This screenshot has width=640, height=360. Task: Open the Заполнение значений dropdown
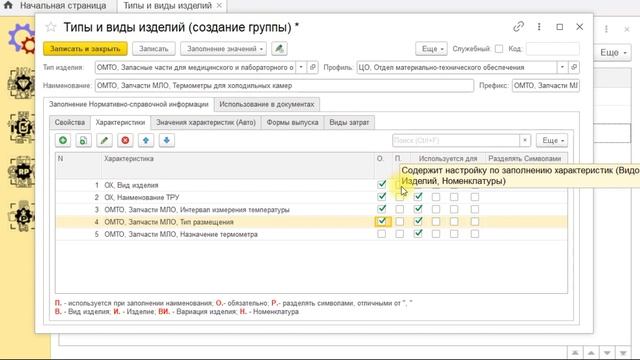[x=224, y=49]
